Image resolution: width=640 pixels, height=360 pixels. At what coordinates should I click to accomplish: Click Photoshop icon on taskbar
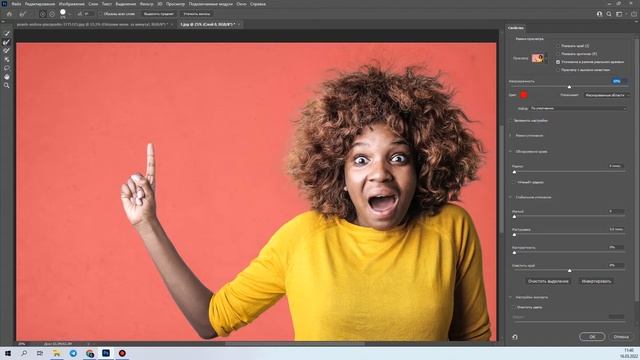point(106,353)
